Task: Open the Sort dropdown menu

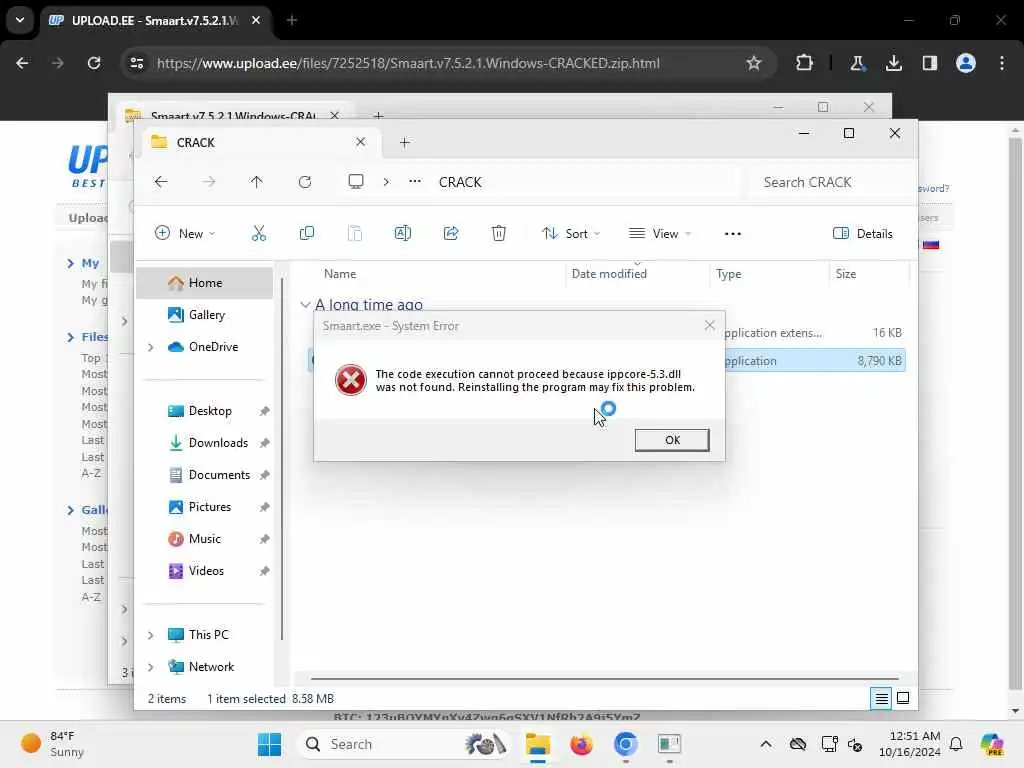Action: (x=570, y=233)
